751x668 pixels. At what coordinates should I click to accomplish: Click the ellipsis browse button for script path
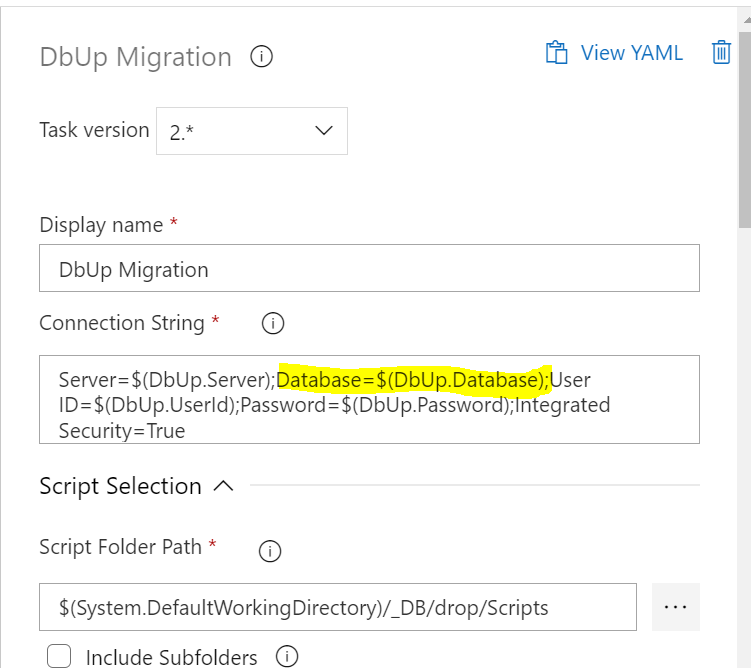click(x=676, y=607)
